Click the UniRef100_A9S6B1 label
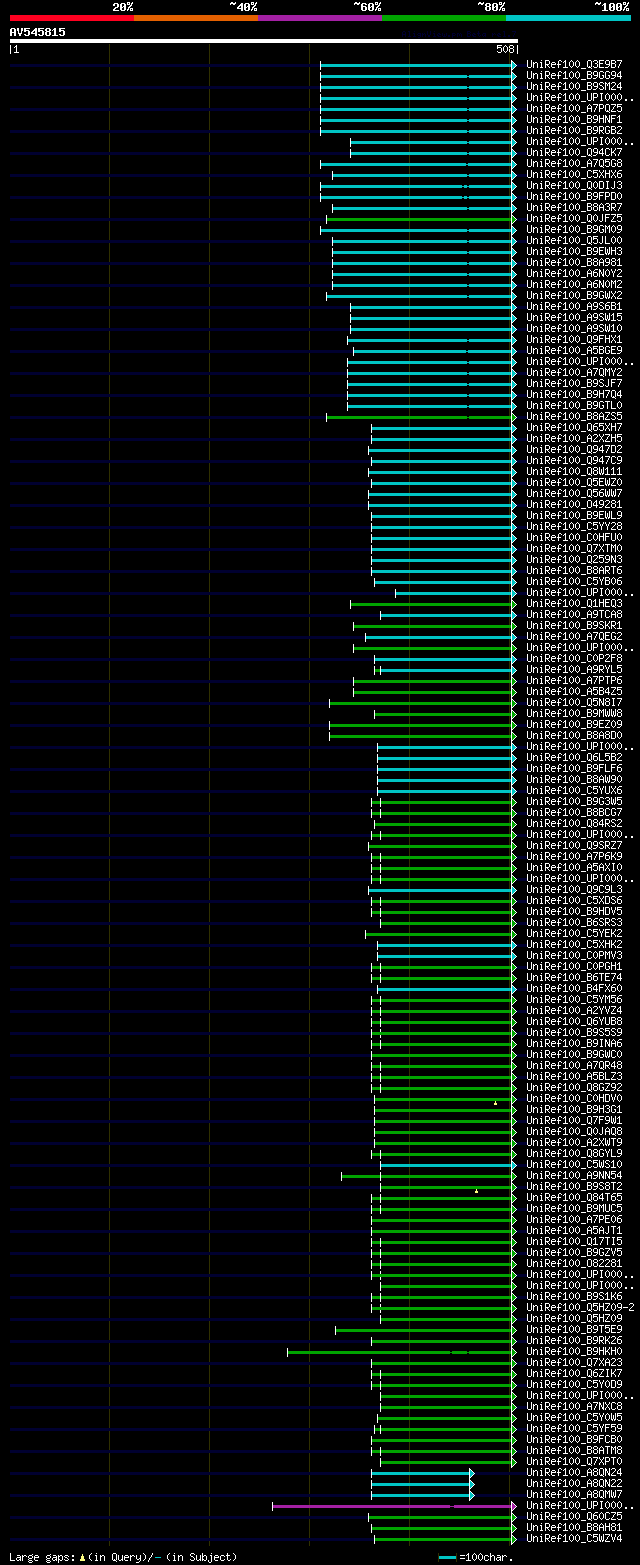Image resolution: width=640 pixels, height=1565 pixels. 574,307
